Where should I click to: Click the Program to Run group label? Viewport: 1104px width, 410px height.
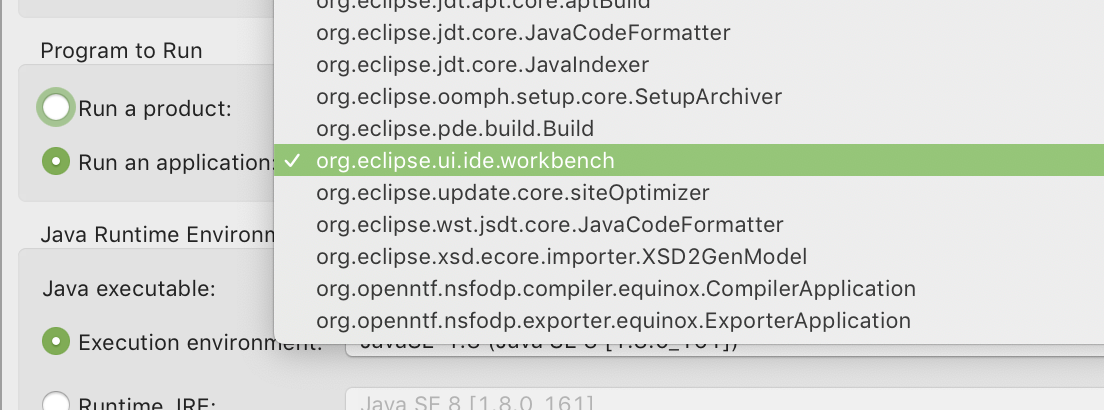121,50
